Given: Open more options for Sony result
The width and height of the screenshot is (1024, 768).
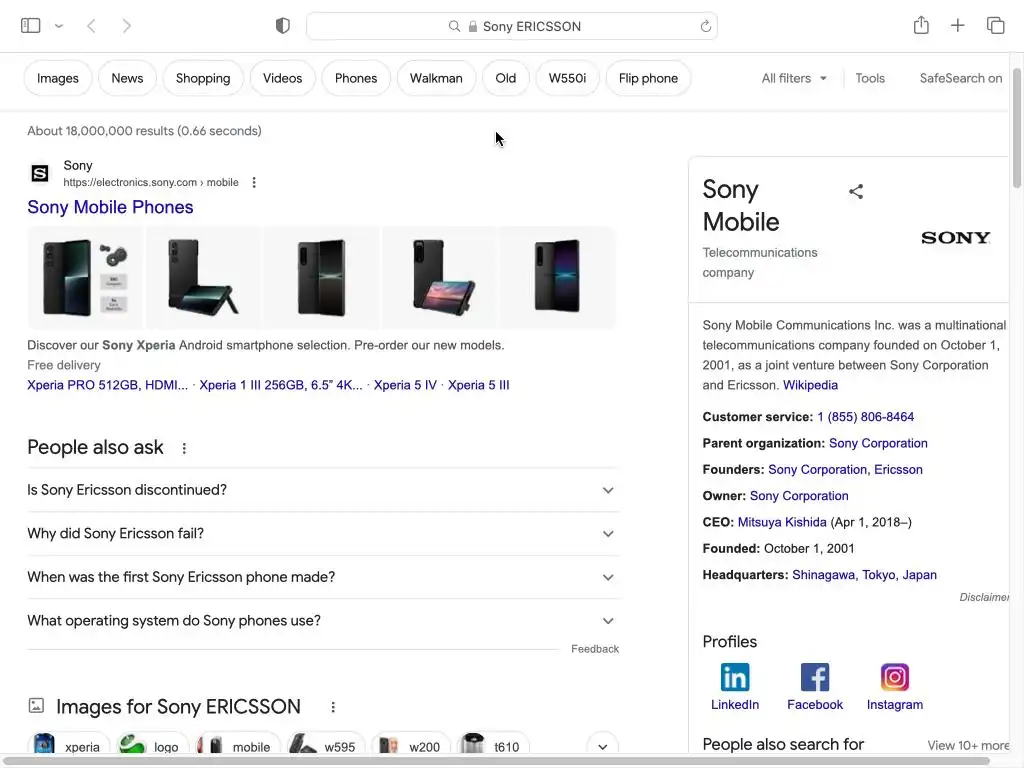Looking at the screenshot, I should [254, 182].
